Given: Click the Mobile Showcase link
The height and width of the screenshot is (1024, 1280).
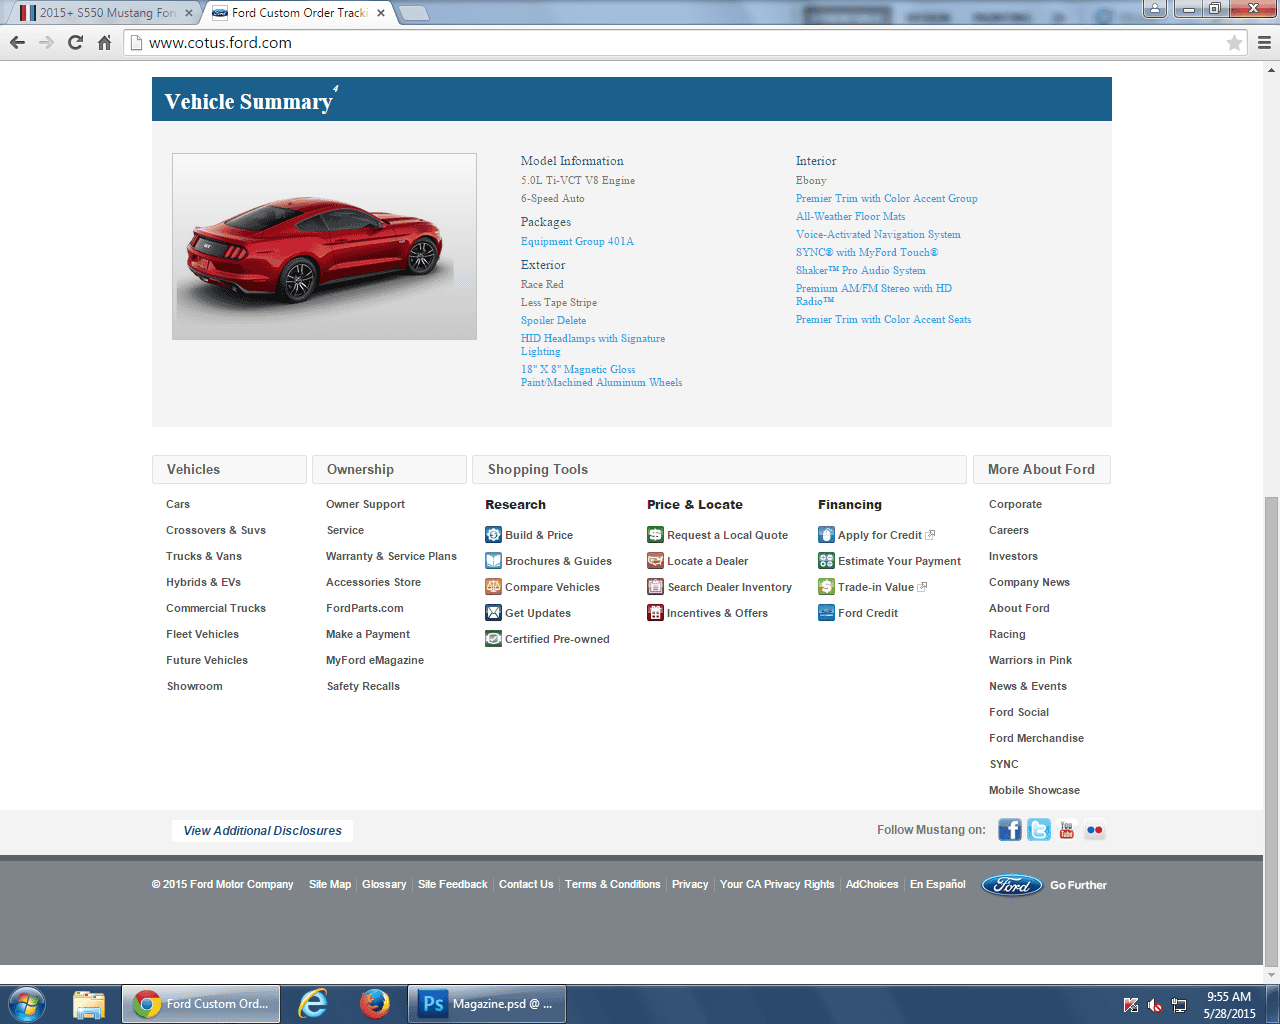Looking at the screenshot, I should [x=1034, y=790].
